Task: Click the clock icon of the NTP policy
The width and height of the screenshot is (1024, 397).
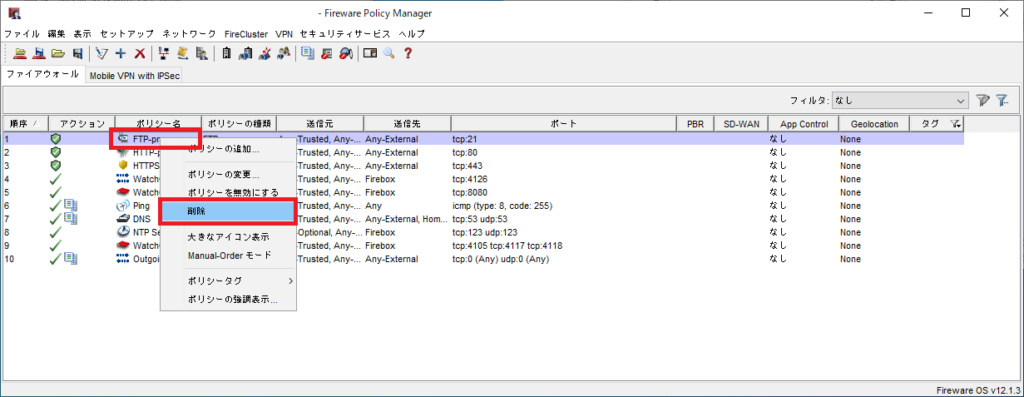Action: click(x=122, y=232)
